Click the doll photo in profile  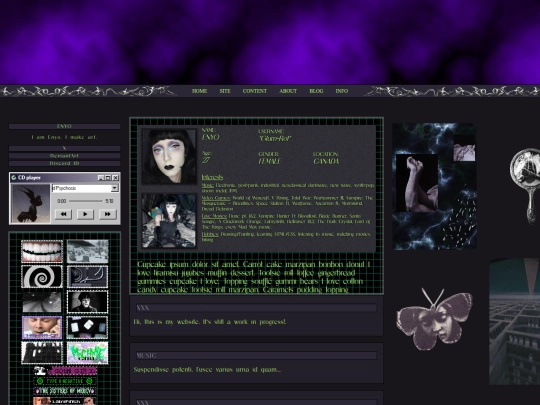[169, 221]
